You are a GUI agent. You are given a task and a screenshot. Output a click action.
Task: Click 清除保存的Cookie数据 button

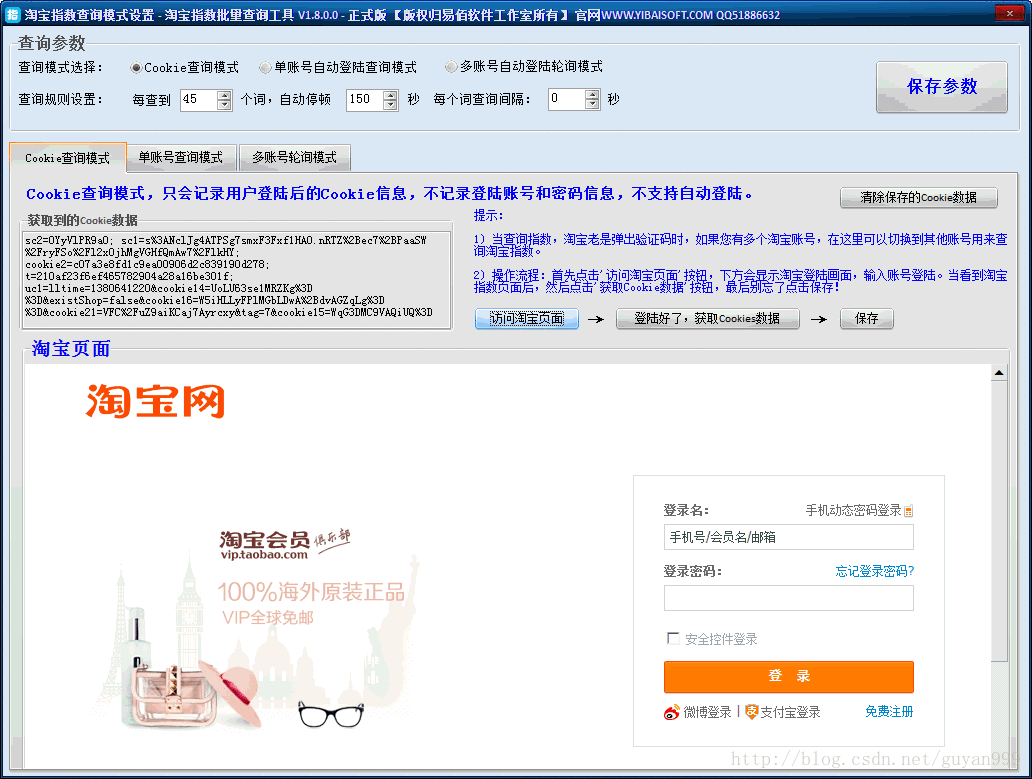point(918,197)
